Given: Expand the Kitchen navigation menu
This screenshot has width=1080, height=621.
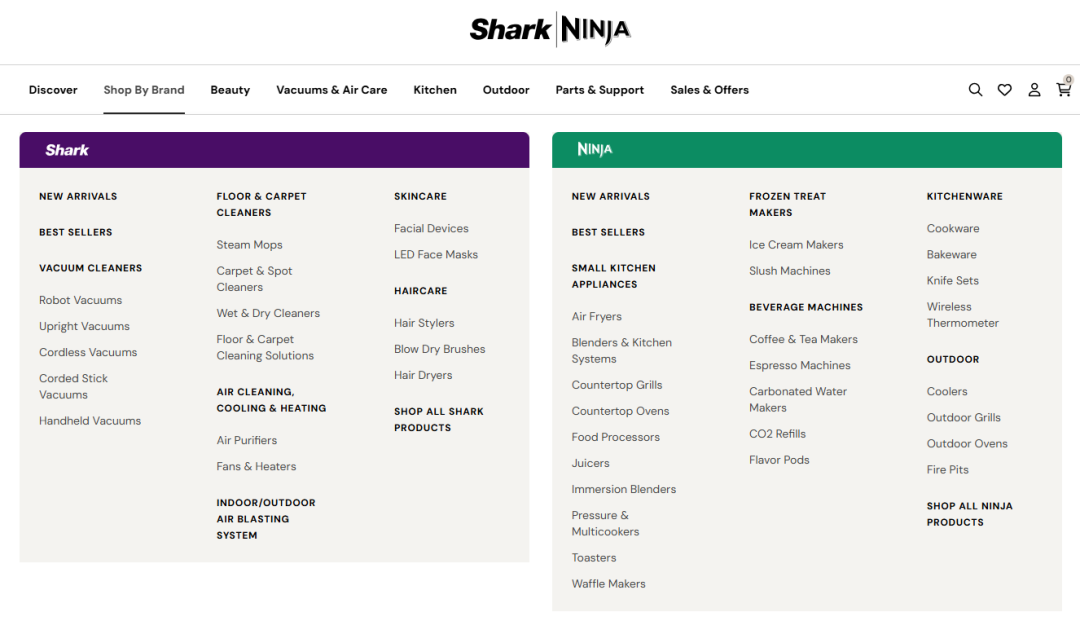Looking at the screenshot, I should [435, 90].
